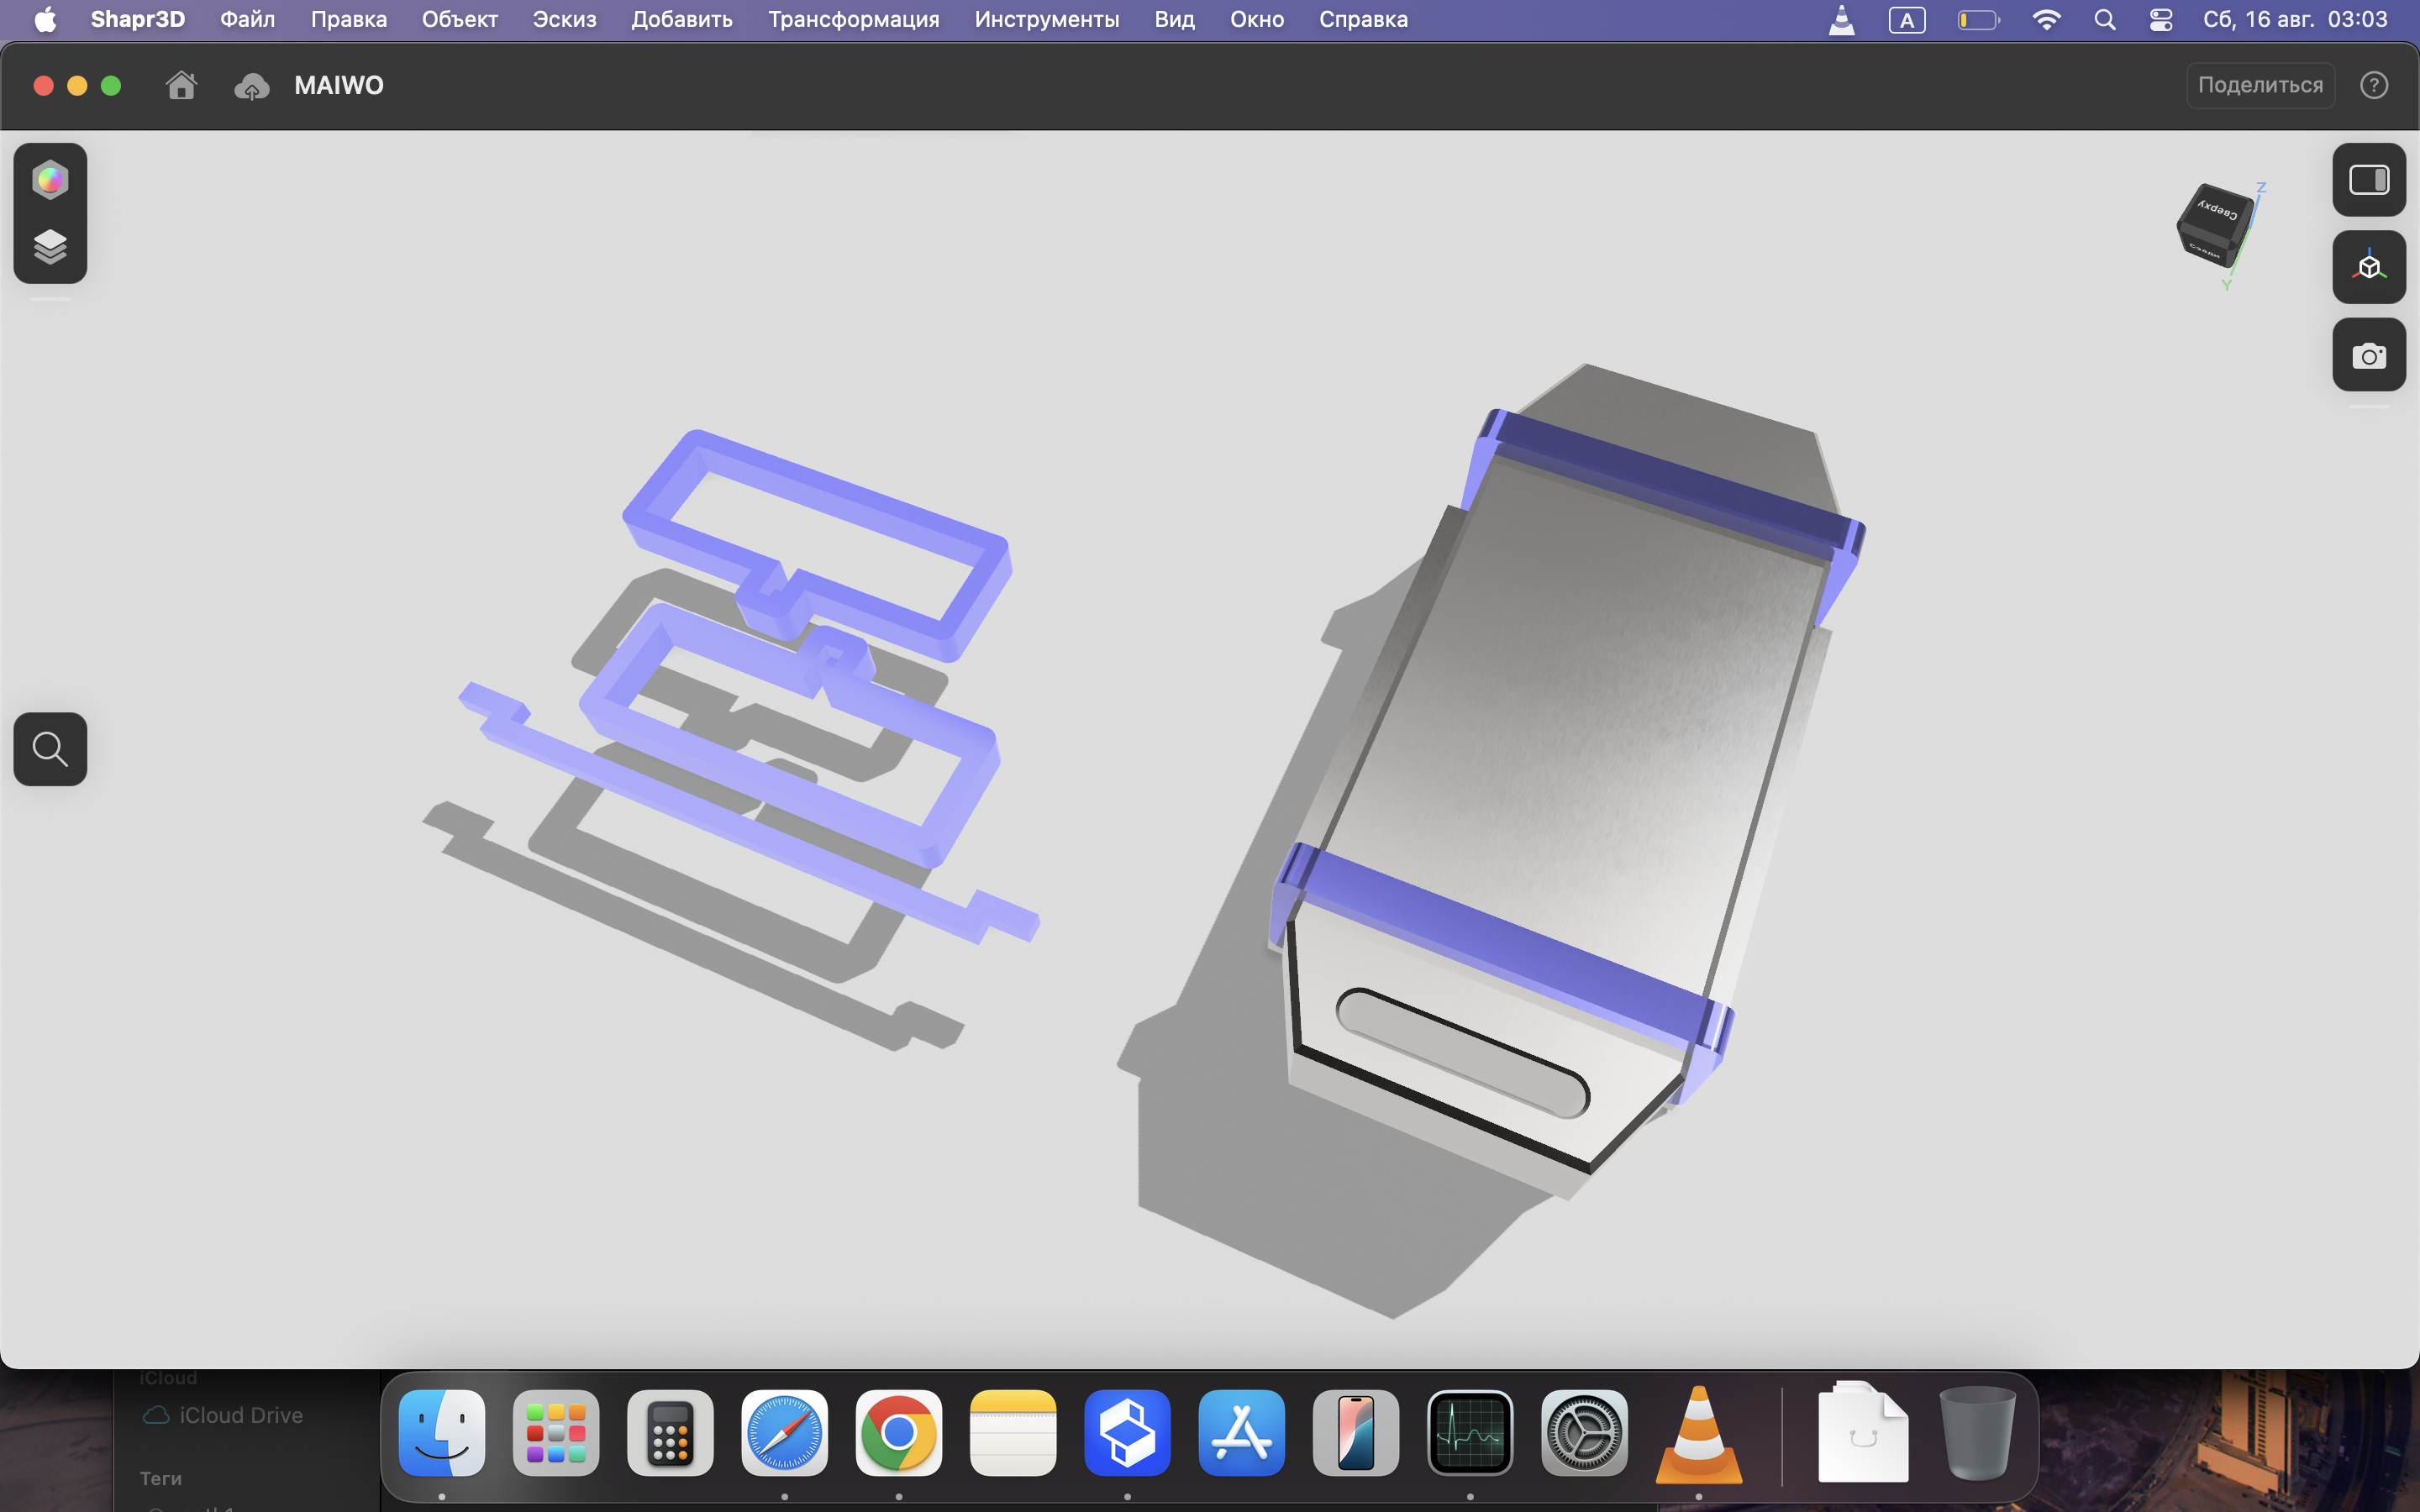The width and height of the screenshot is (2420, 1512).
Task: Open the help question mark button
Action: point(2374,85)
